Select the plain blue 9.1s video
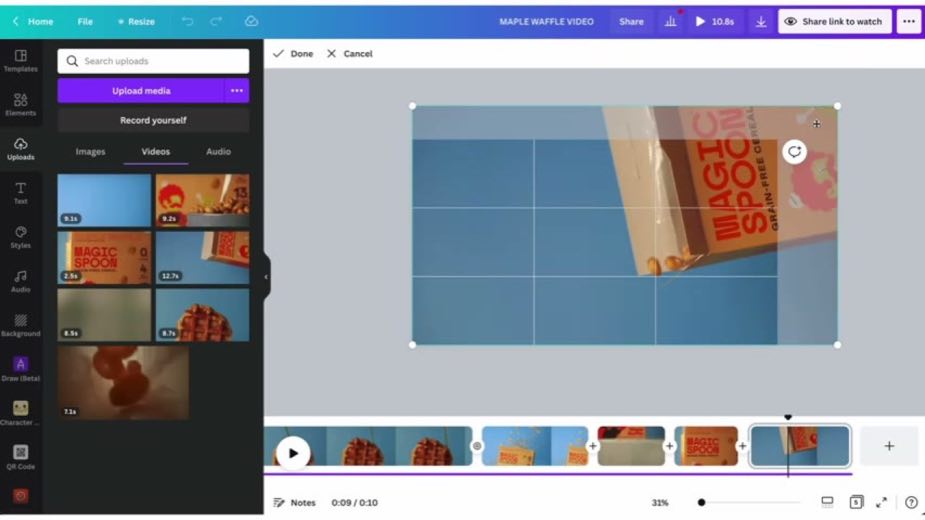Viewport: 925px width, 520px height. pyautogui.click(x=104, y=200)
